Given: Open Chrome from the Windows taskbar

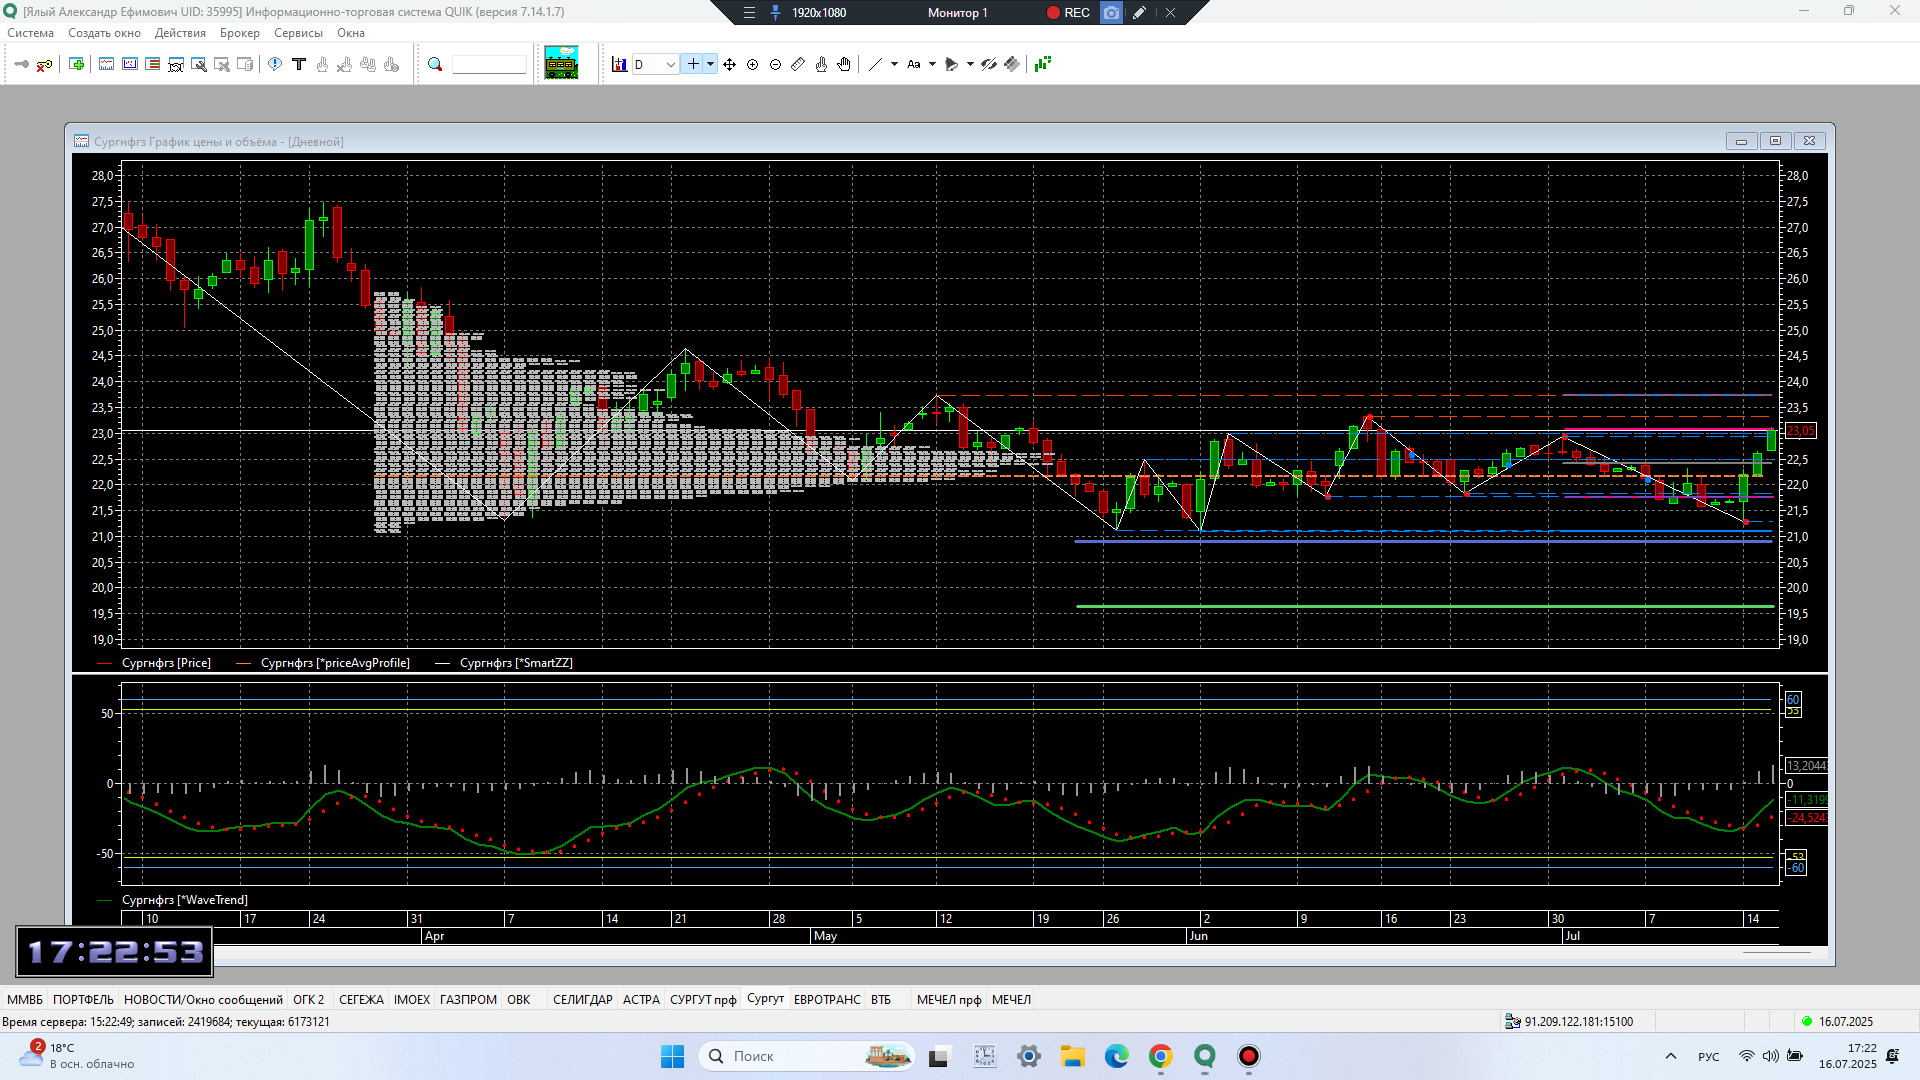Looking at the screenshot, I should (x=1160, y=1056).
